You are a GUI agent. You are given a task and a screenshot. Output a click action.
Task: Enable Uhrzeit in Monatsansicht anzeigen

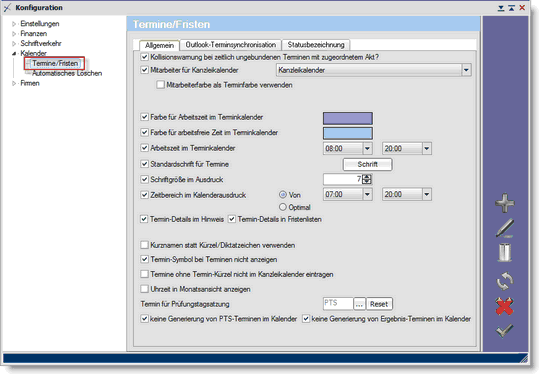point(144,289)
